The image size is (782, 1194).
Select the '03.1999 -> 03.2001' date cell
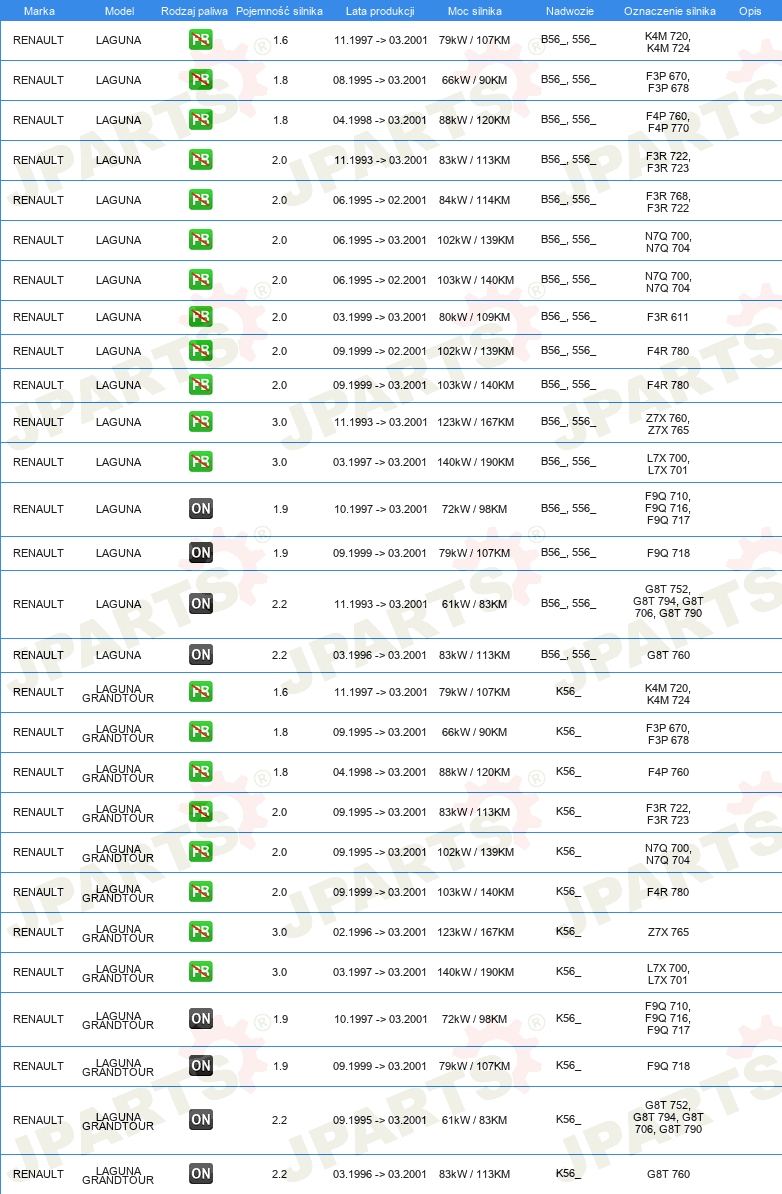click(x=380, y=318)
